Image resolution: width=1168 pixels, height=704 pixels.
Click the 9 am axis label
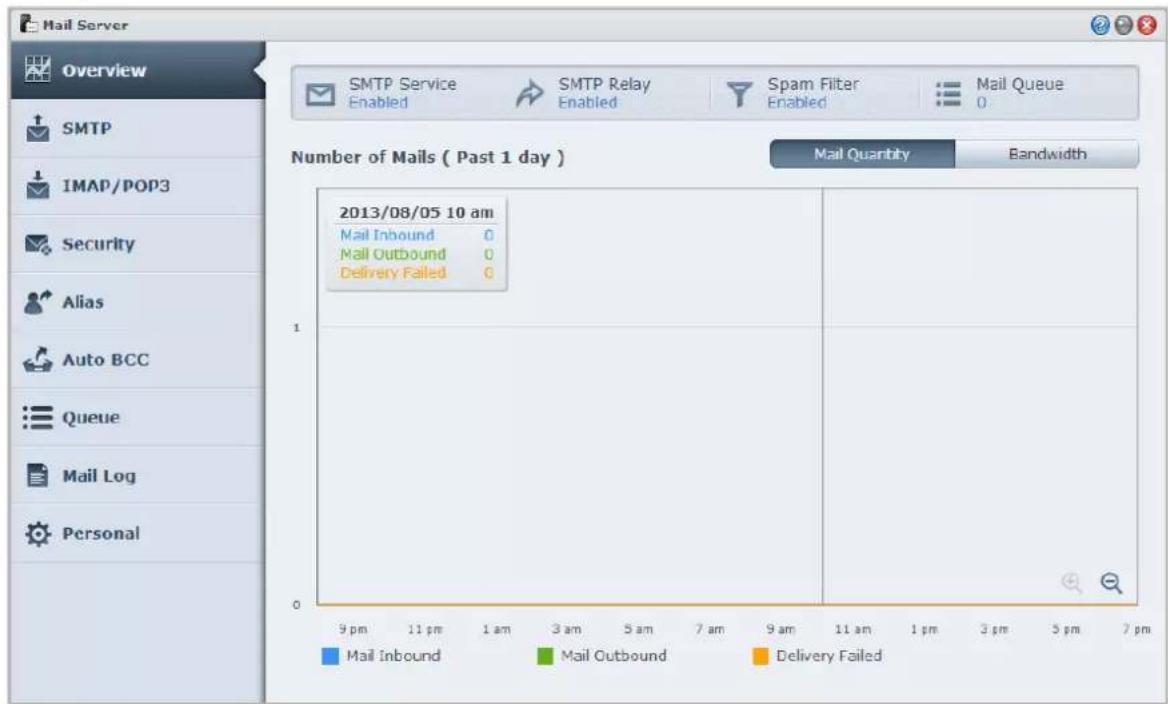tap(781, 630)
